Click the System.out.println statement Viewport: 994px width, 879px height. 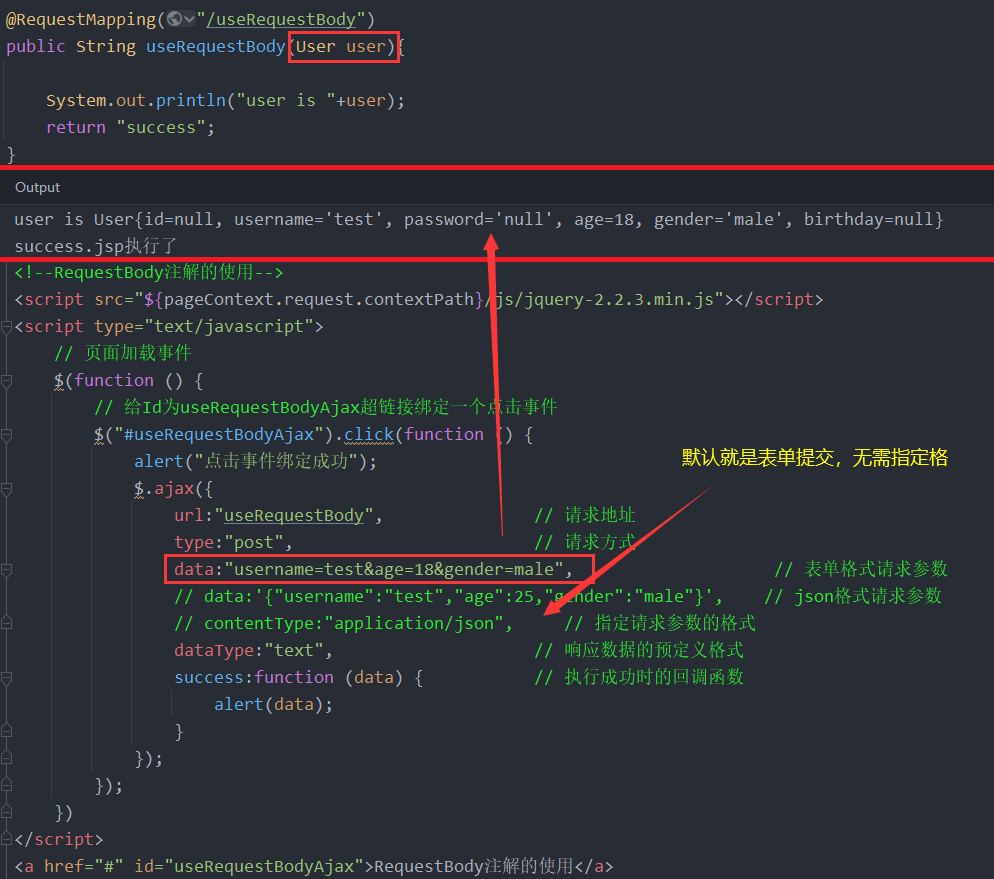point(225,100)
